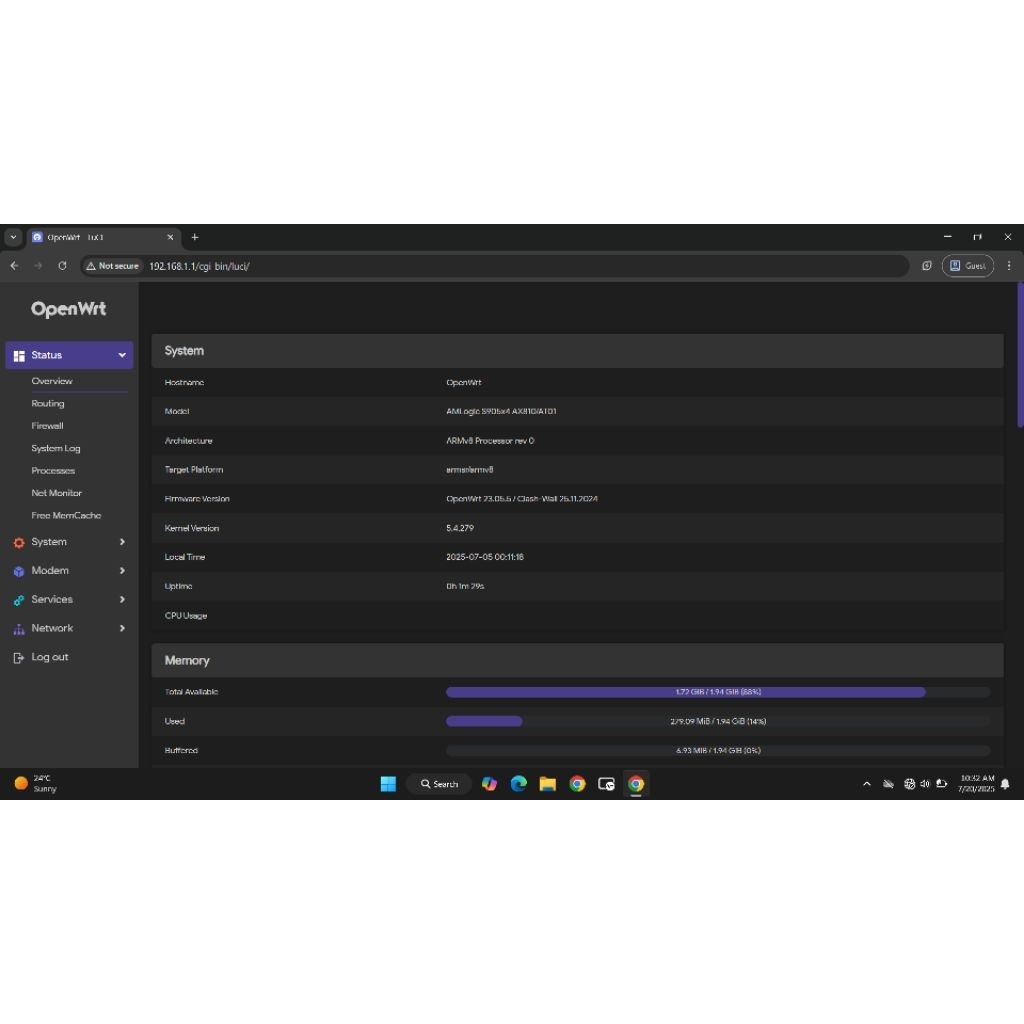
Task: Click the browser forward arrow
Action: pyautogui.click(x=38, y=266)
